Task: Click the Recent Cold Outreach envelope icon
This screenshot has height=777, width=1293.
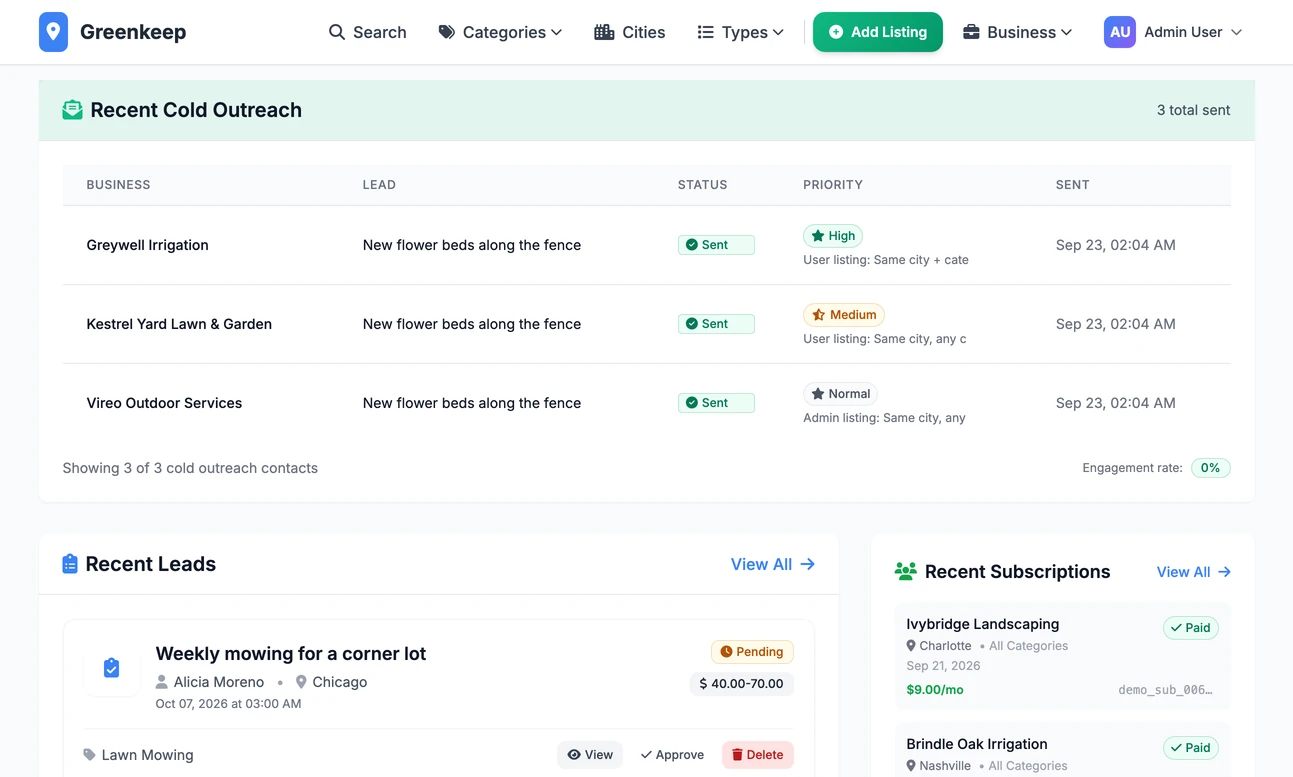Action: click(x=72, y=110)
